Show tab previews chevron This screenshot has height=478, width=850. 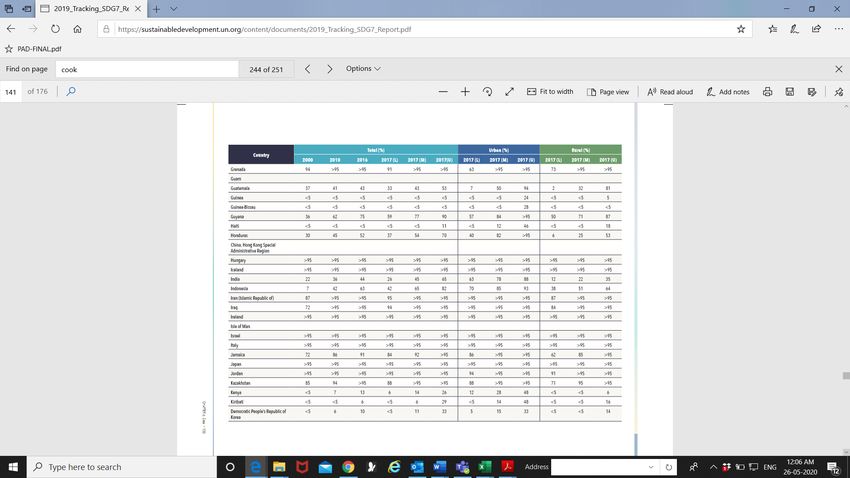pyautogui.click(x=173, y=9)
